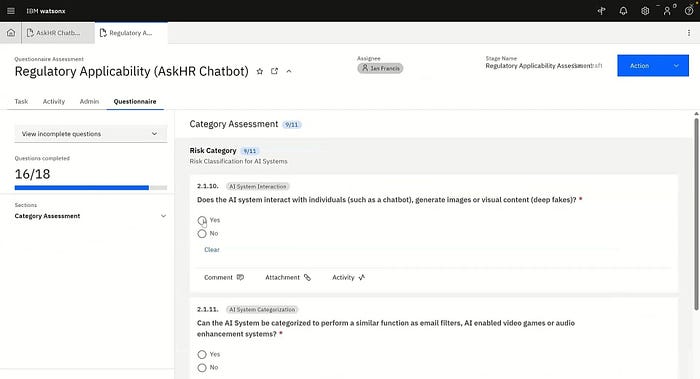Open the Action dropdown arrow
The height and width of the screenshot is (379, 700).
point(676,66)
